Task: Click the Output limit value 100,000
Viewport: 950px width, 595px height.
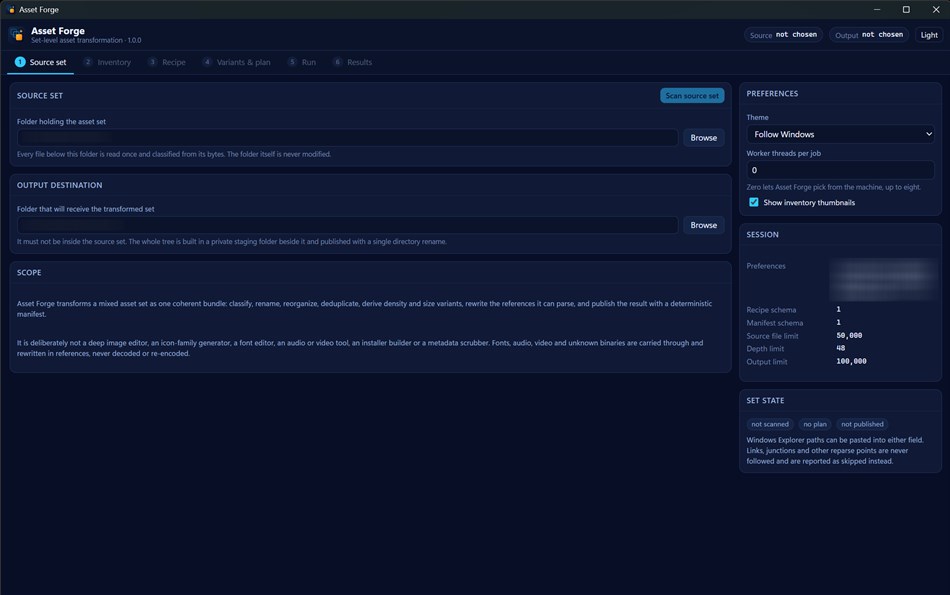Action: click(851, 362)
